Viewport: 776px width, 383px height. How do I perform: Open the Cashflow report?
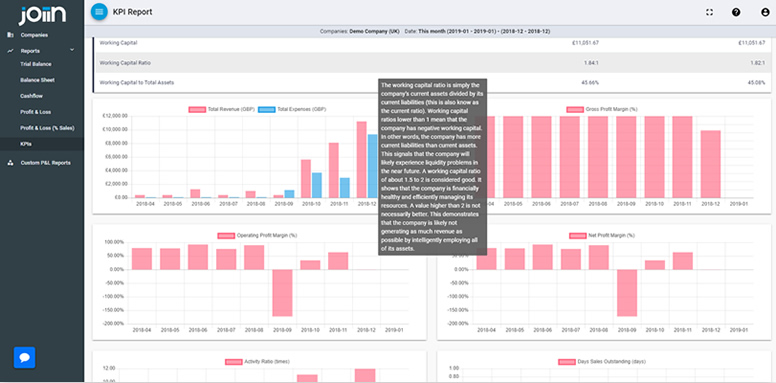point(31,96)
